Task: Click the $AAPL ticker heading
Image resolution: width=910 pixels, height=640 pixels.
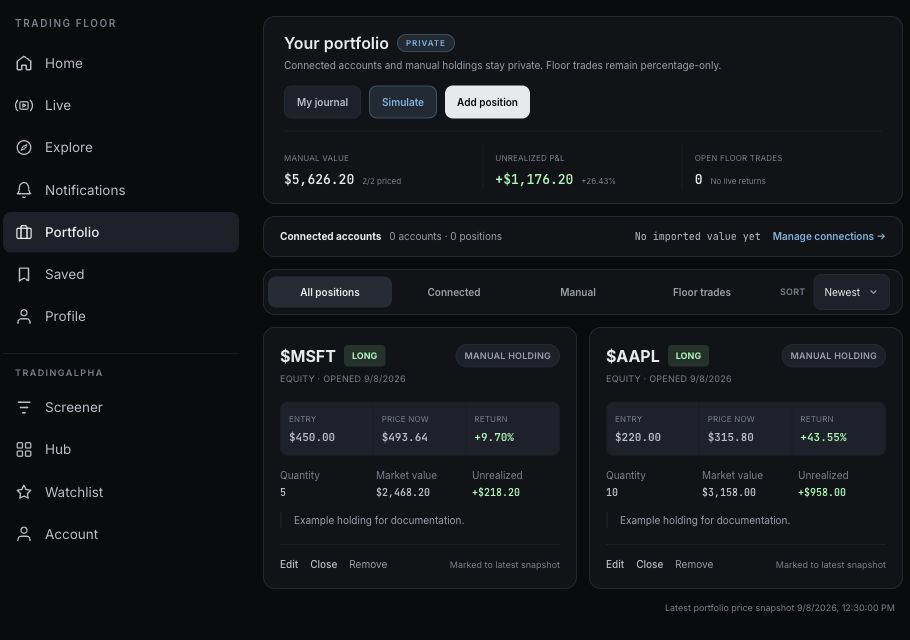Action: (x=633, y=356)
